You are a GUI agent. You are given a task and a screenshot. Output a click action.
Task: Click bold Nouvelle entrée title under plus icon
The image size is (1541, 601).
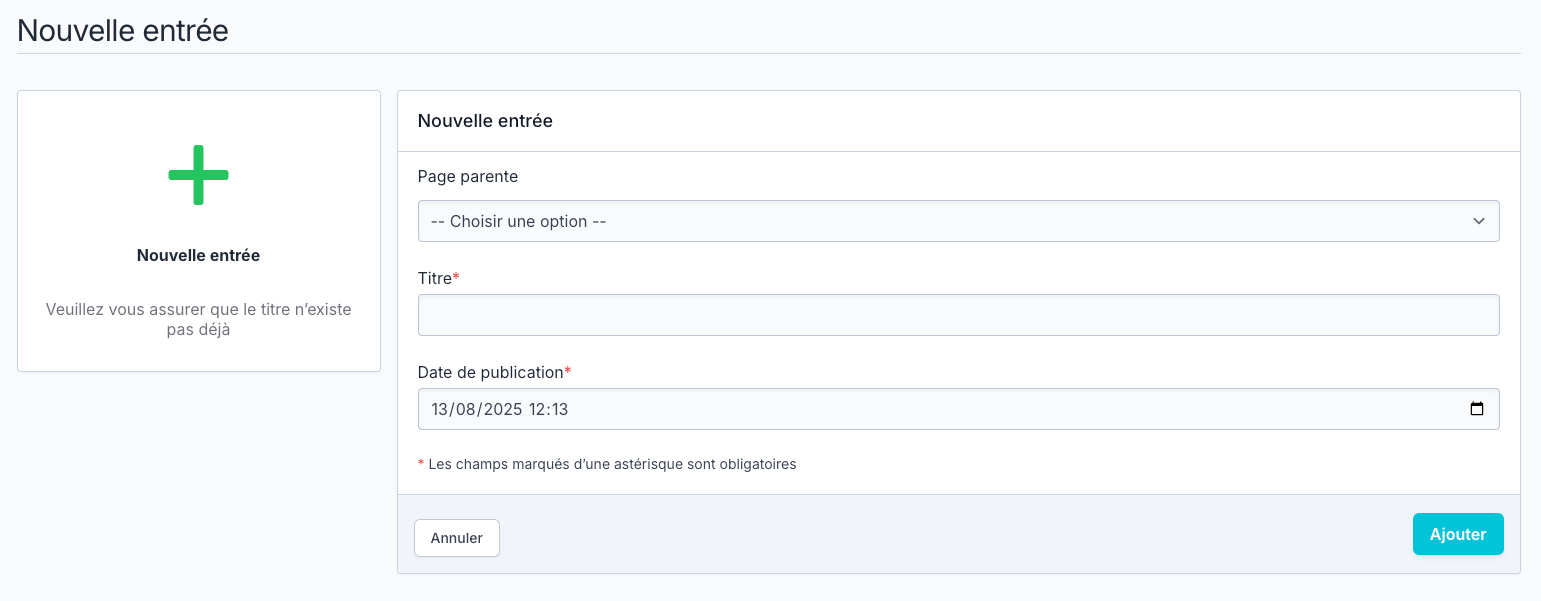[x=198, y=255]
